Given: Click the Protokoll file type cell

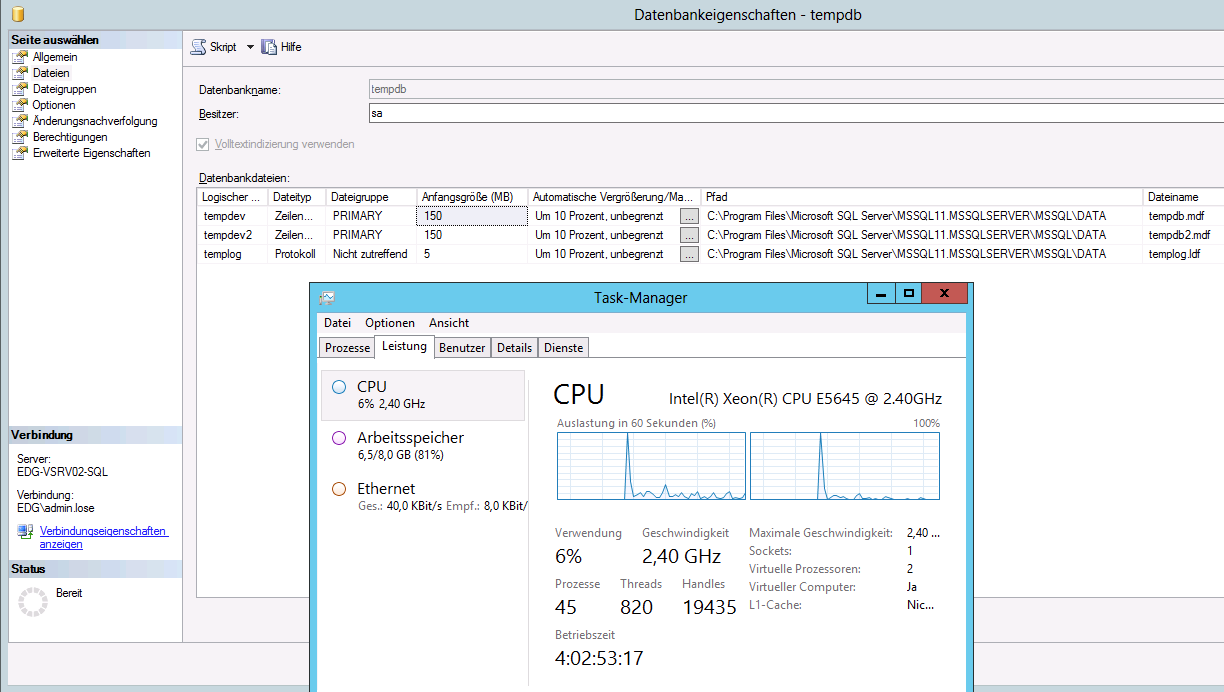Looking at the screenshot, I should coord(297,254).
